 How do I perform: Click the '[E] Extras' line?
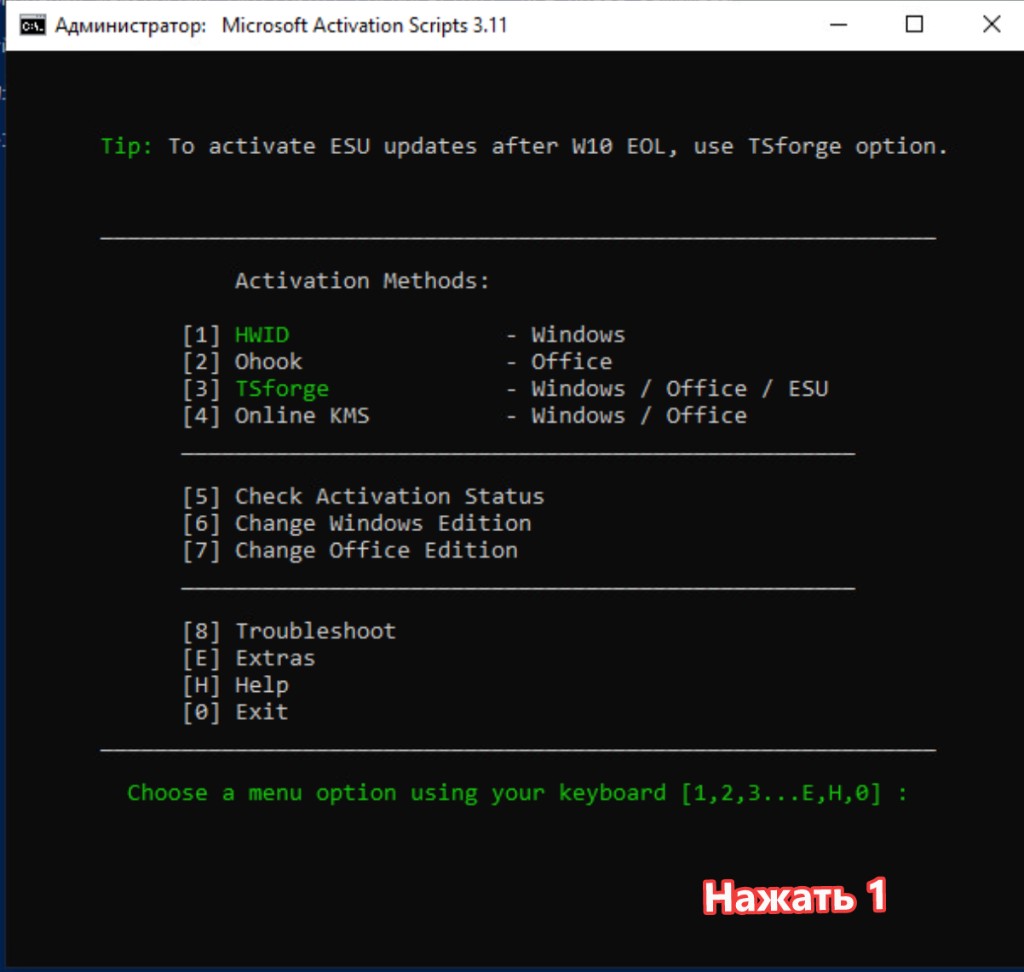[x=248, y=658]
